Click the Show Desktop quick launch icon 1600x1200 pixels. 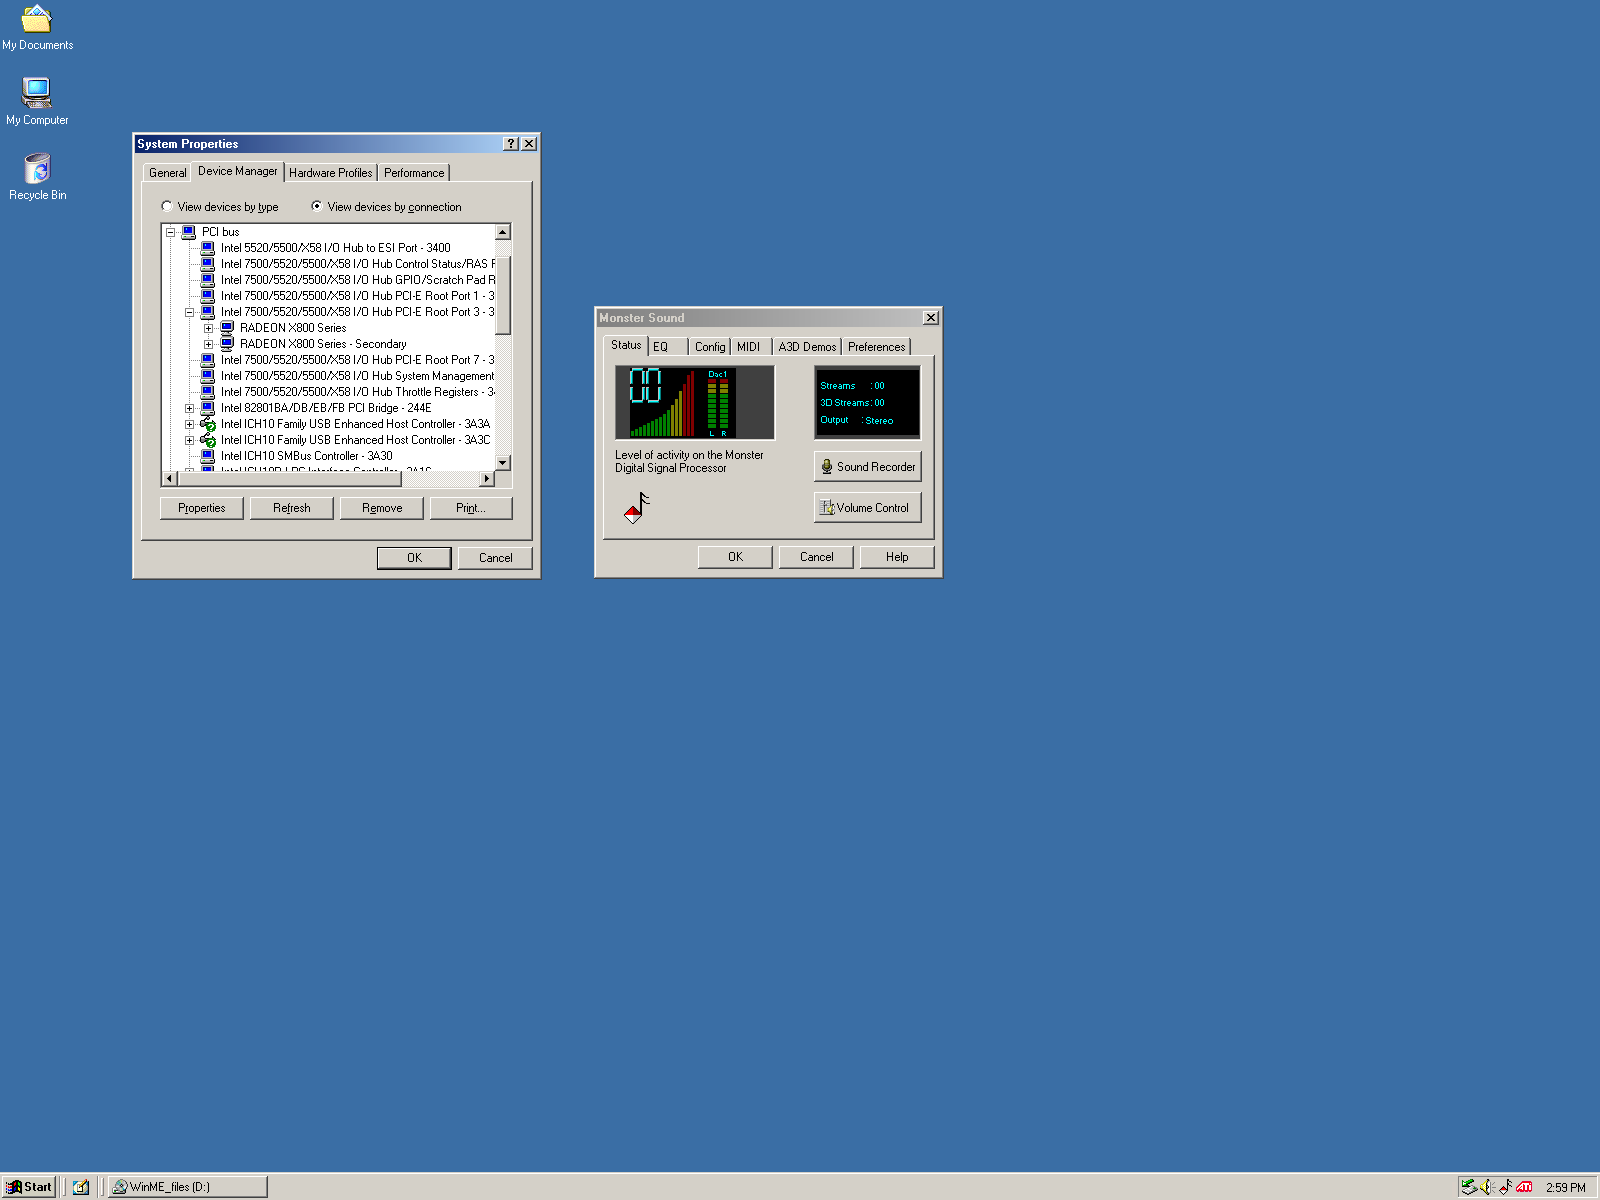81,1187
